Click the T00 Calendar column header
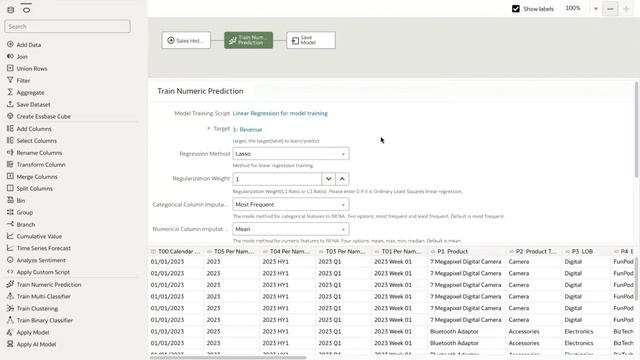The height and width of the screenshot is (360, 640). coord(176,251)
